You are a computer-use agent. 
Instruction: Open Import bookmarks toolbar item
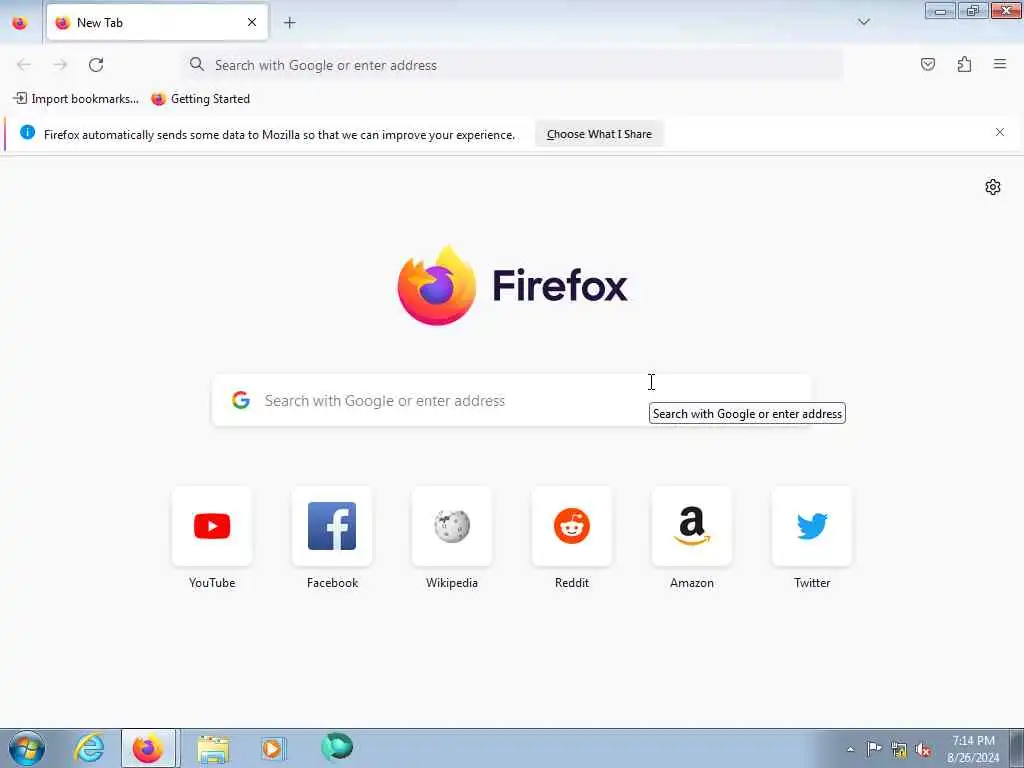tap(76, 99)
